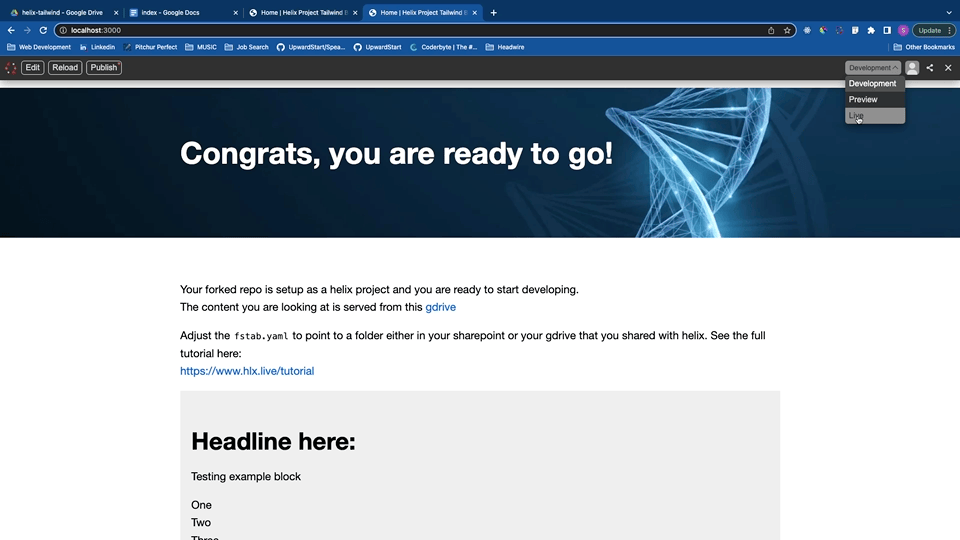The image size is (960, 540).
Task: Click the share page icon in address bar
Action: [771, 30]
